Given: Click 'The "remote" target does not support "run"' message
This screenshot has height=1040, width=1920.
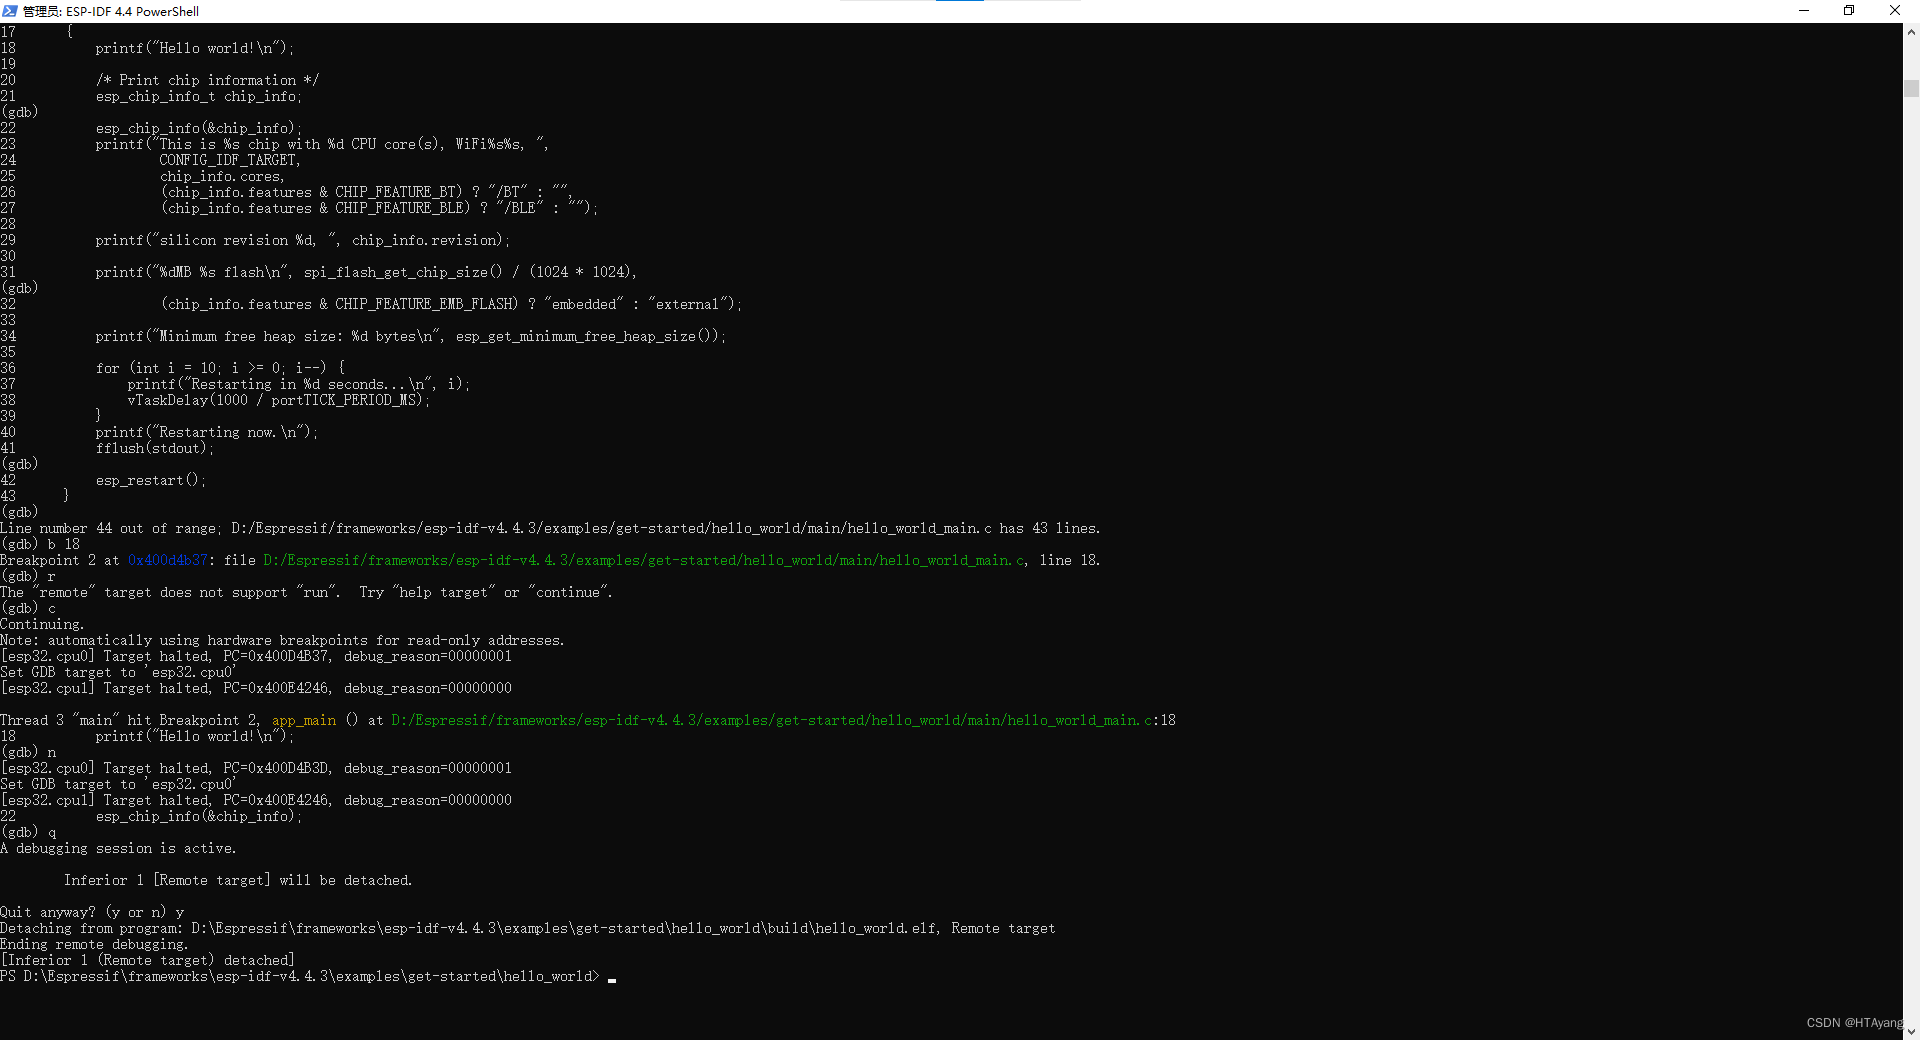Looking at the screenshot, I should [x=306, y=592].
